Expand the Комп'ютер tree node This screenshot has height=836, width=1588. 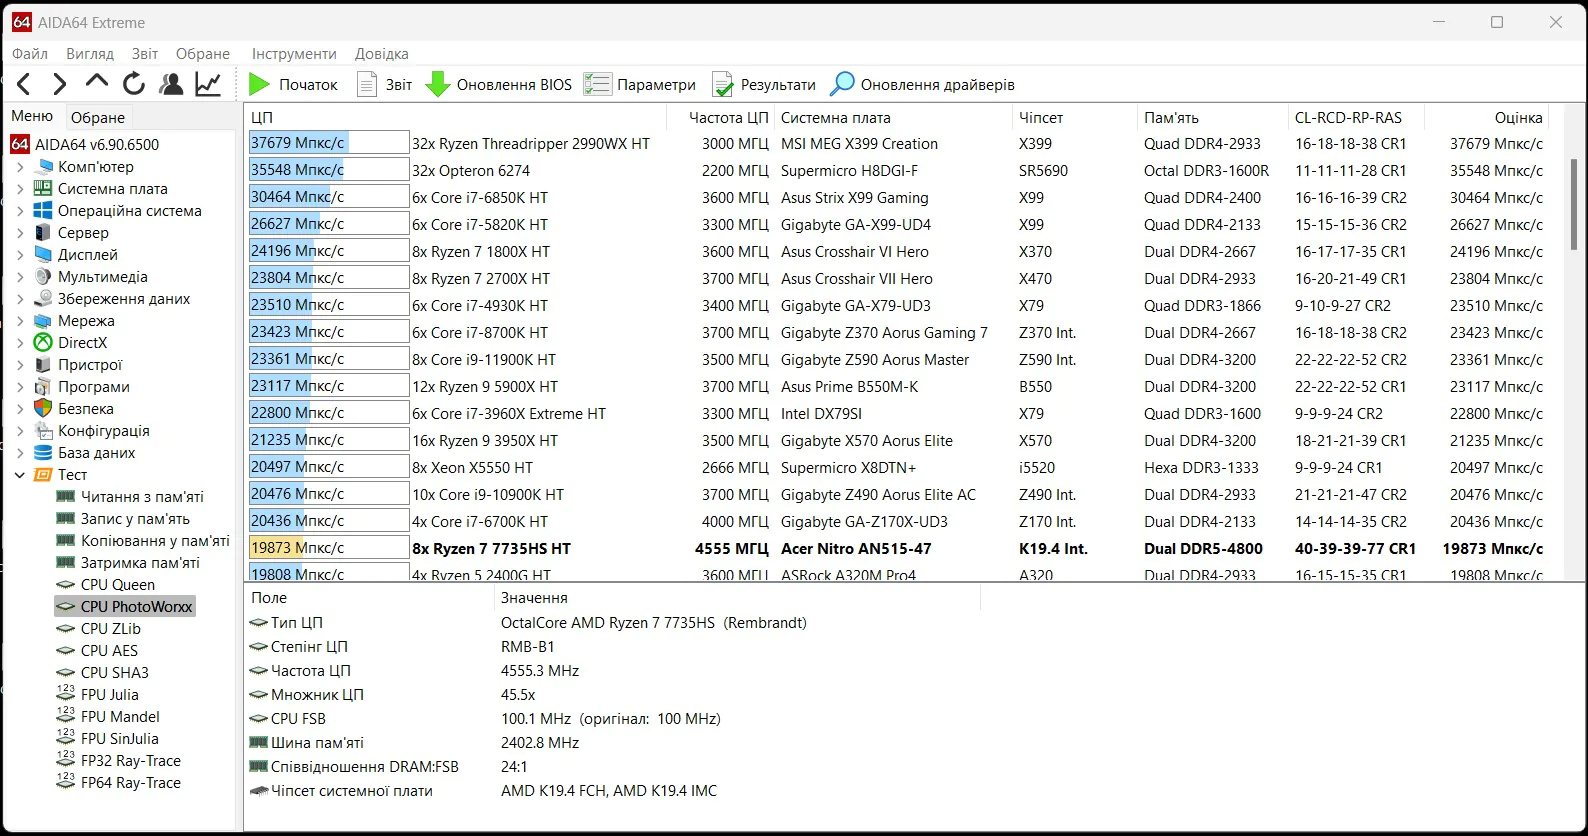click(20, 167)
